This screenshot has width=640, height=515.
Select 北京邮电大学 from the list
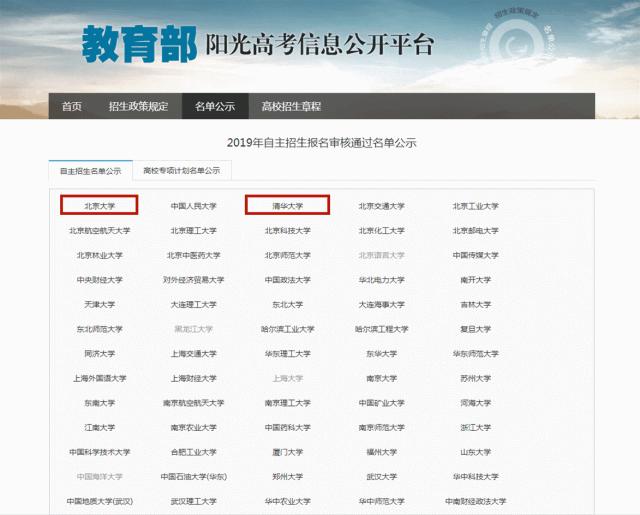tap(476, 231)
